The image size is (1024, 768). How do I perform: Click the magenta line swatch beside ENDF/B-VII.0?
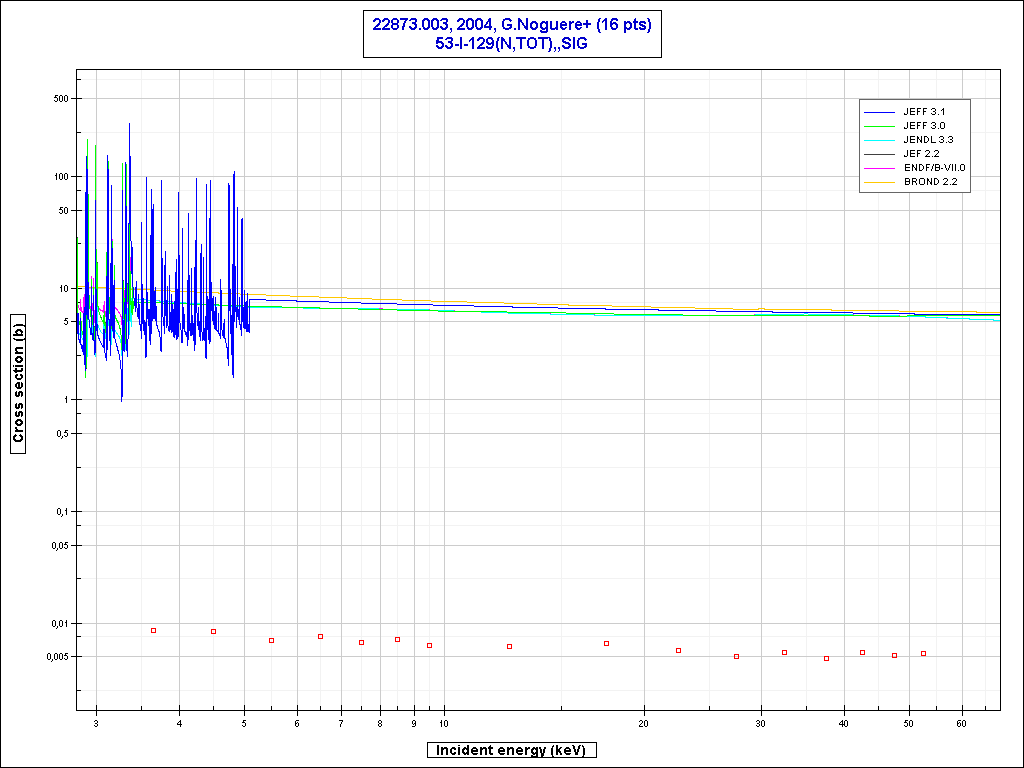(x=880, y=168)
